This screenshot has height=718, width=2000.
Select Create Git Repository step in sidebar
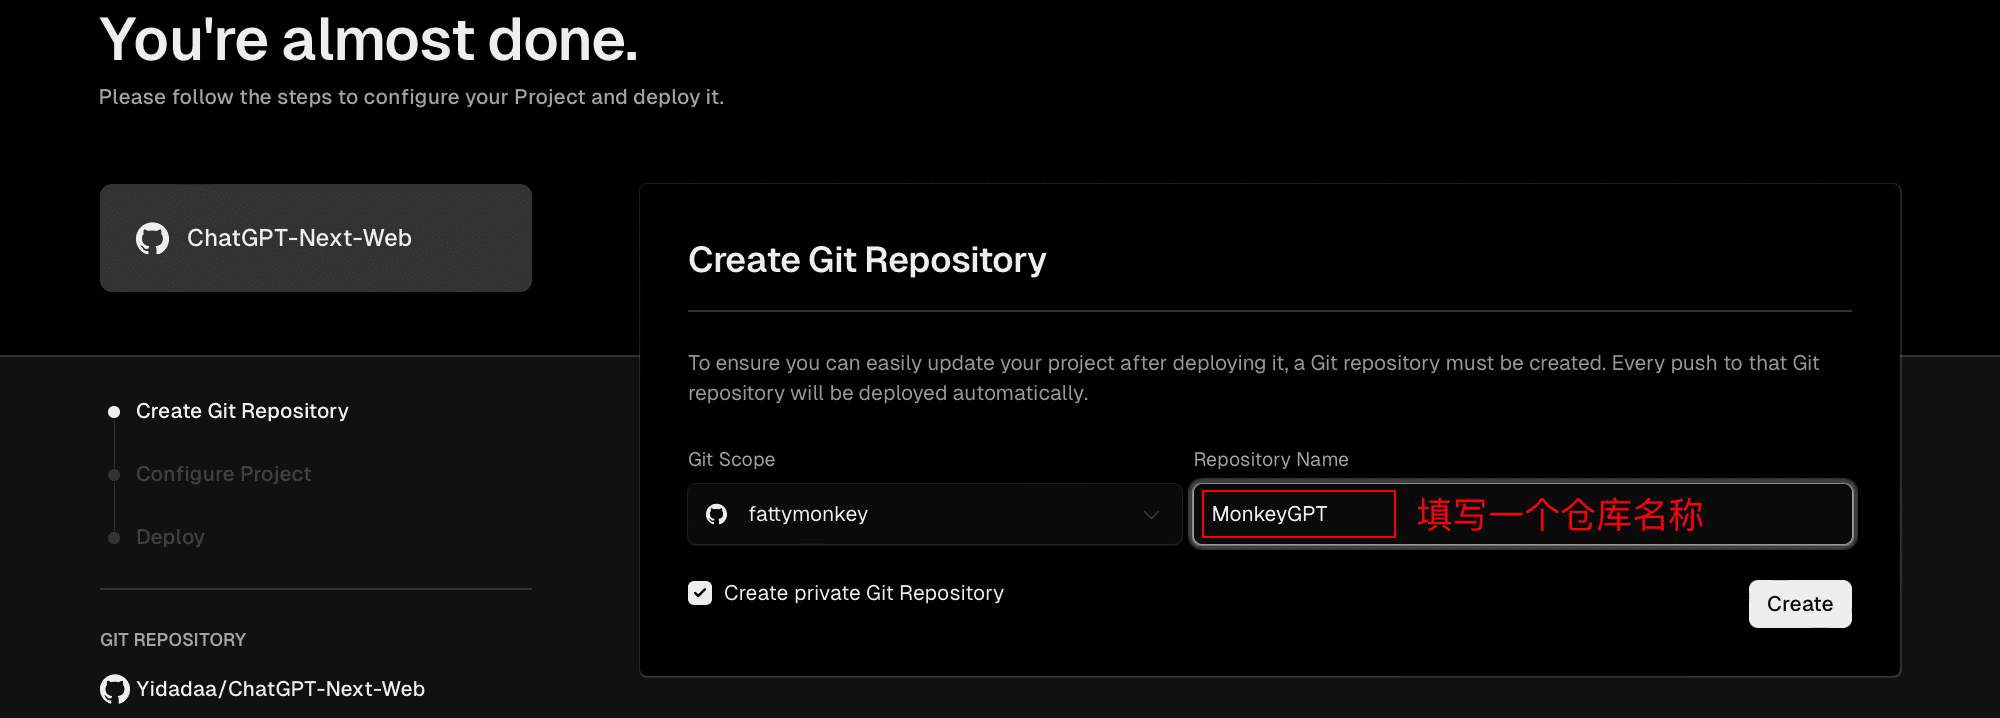click(x=242, y=411)
